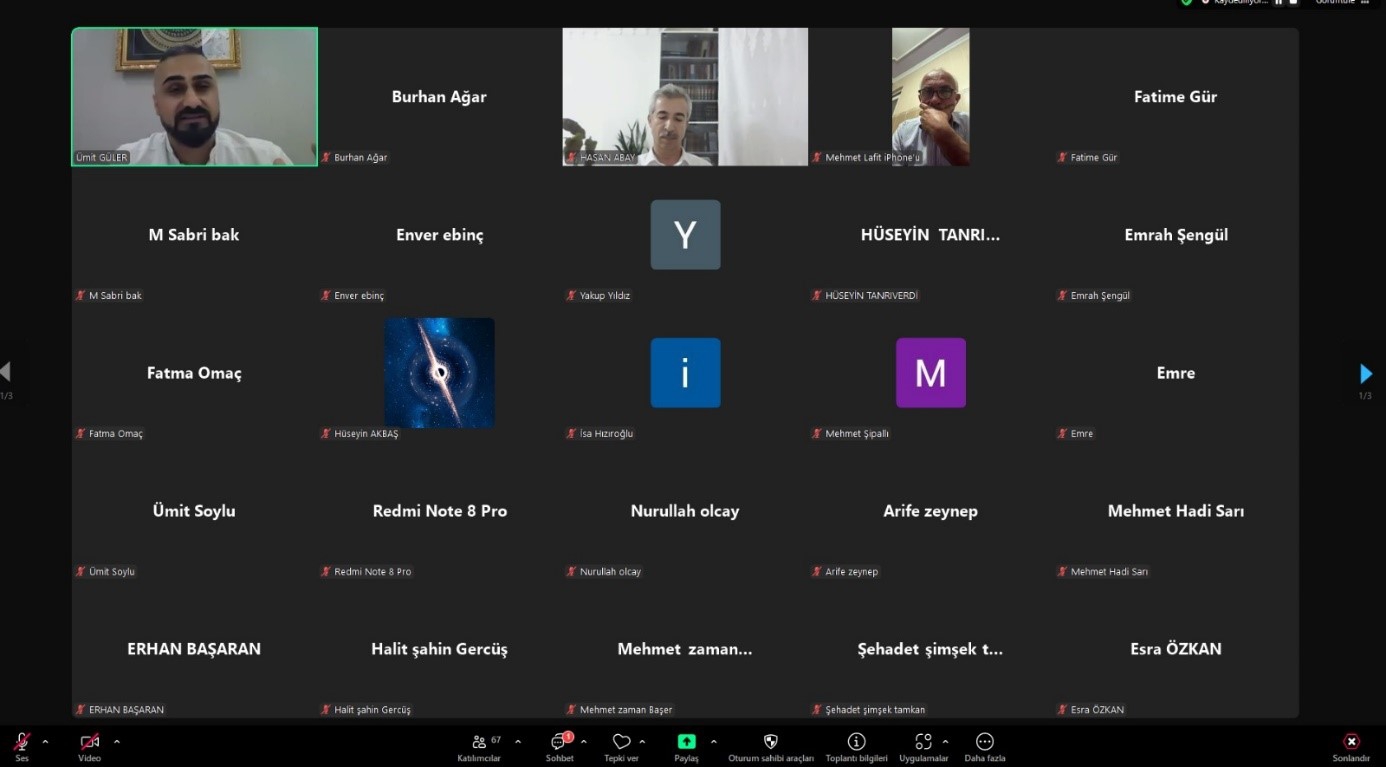
Task: Open the Sohbet chat panel
Action: coord(560,746)
